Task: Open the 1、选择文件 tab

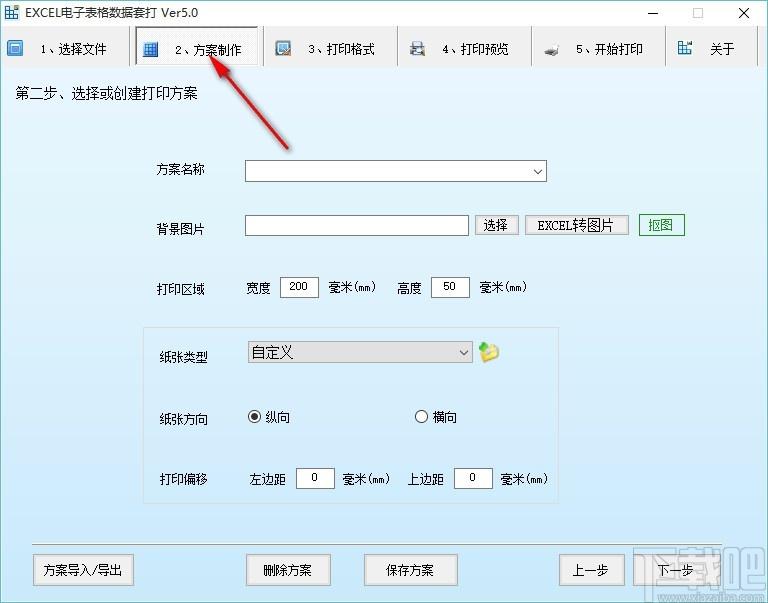Action: [66, 48]
